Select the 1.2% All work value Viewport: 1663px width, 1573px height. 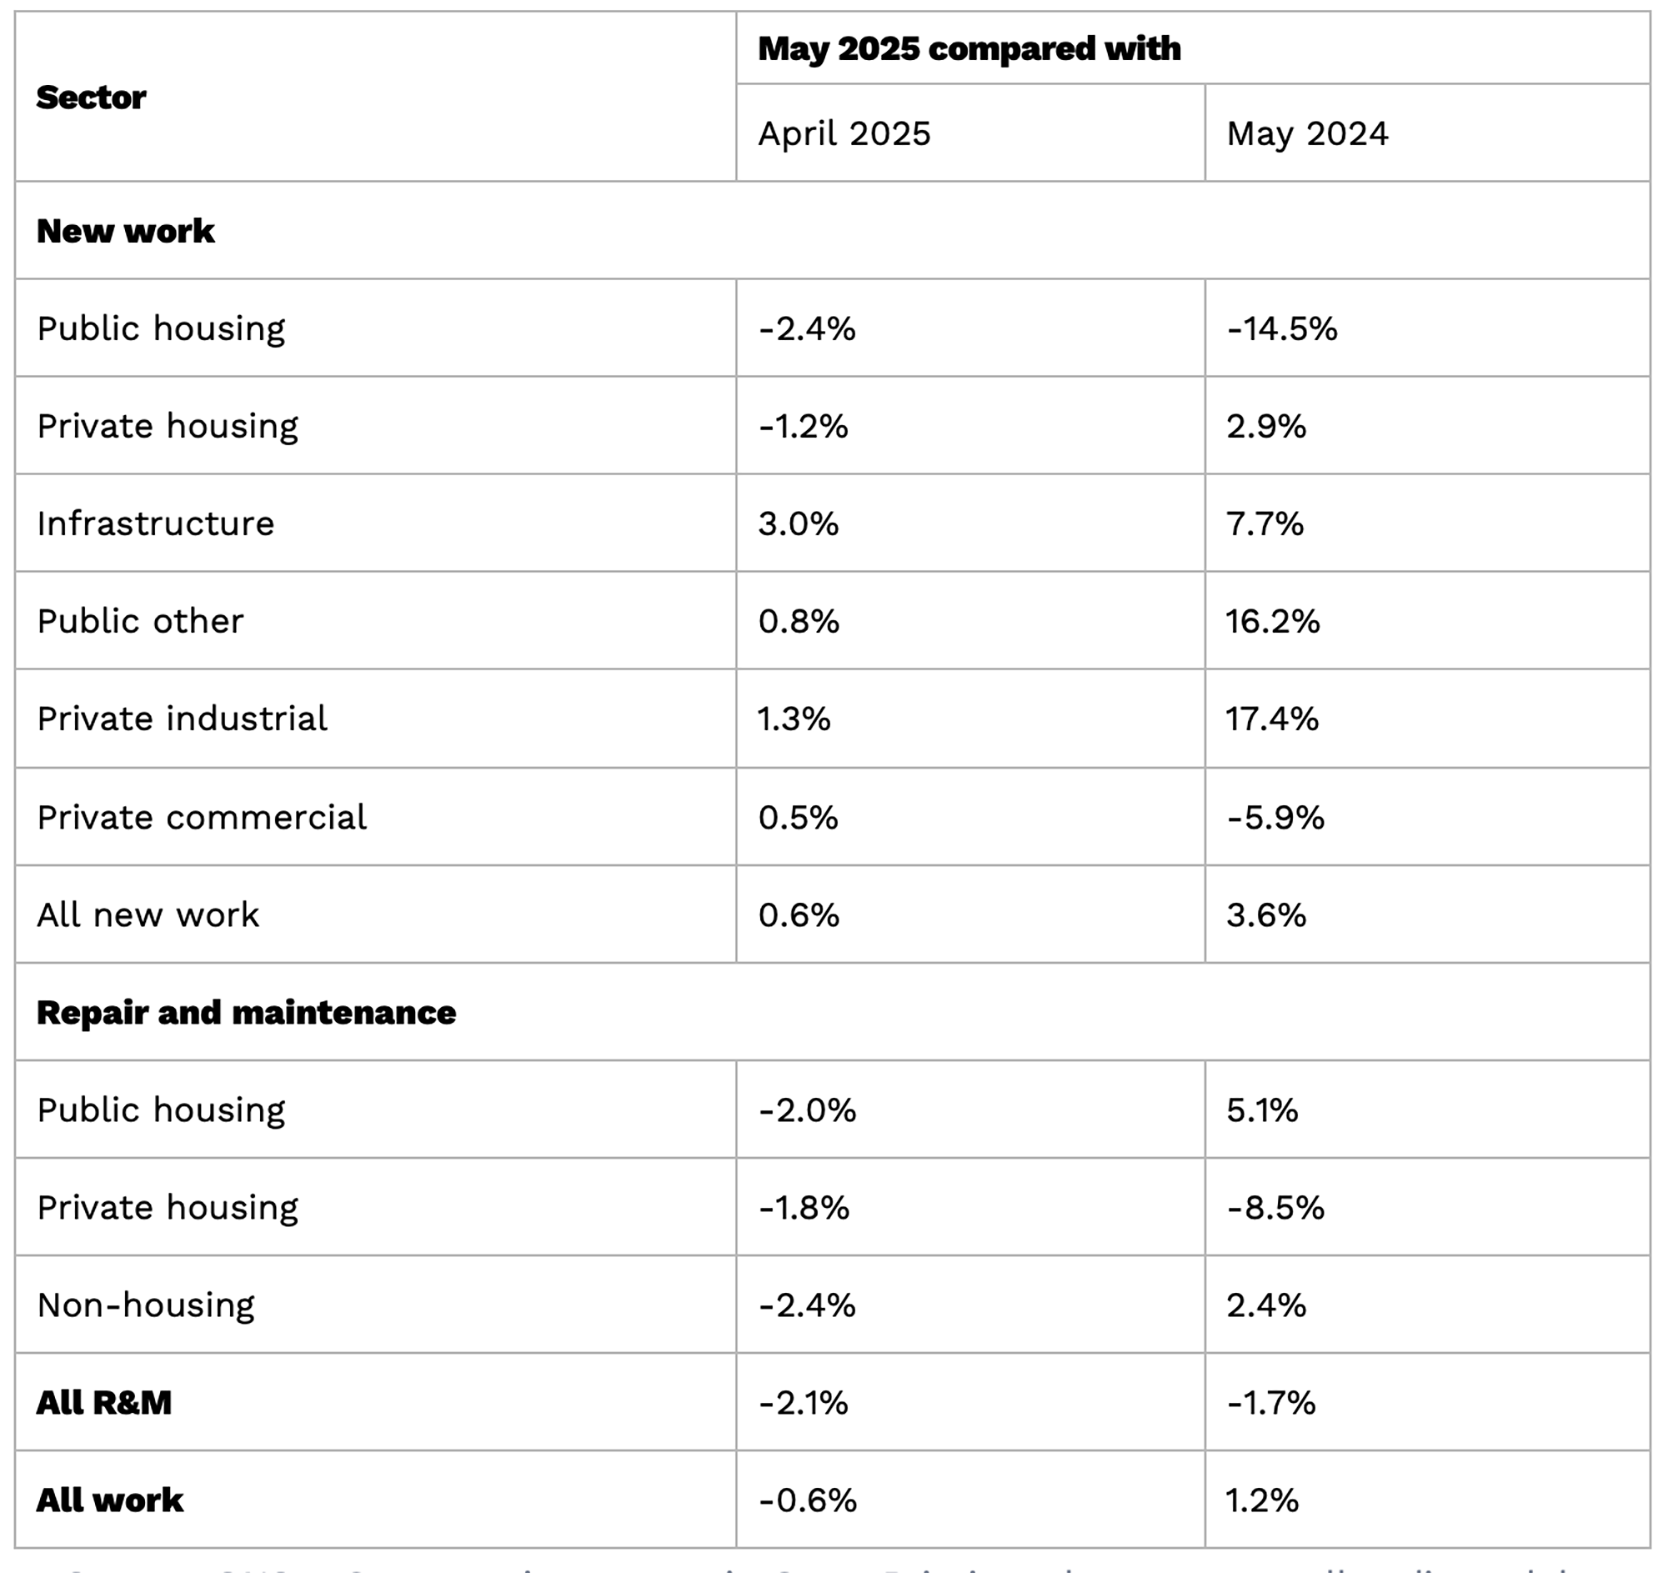pyautogui.click(x=1262, y=1500)
